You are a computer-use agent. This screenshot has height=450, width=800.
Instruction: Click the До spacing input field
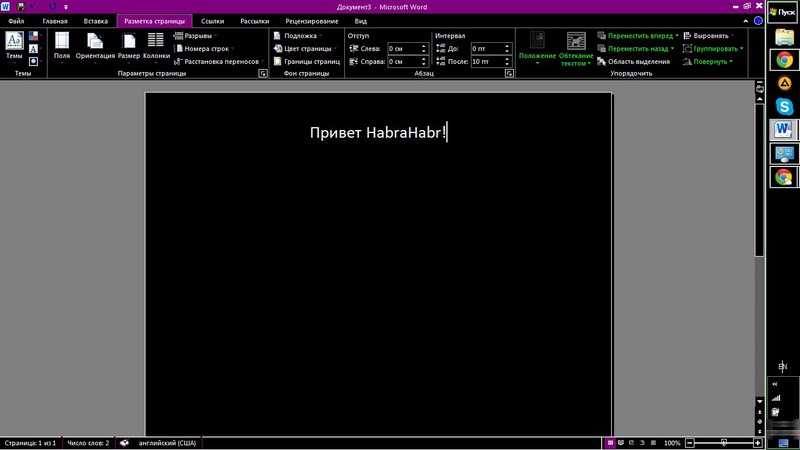487,48
